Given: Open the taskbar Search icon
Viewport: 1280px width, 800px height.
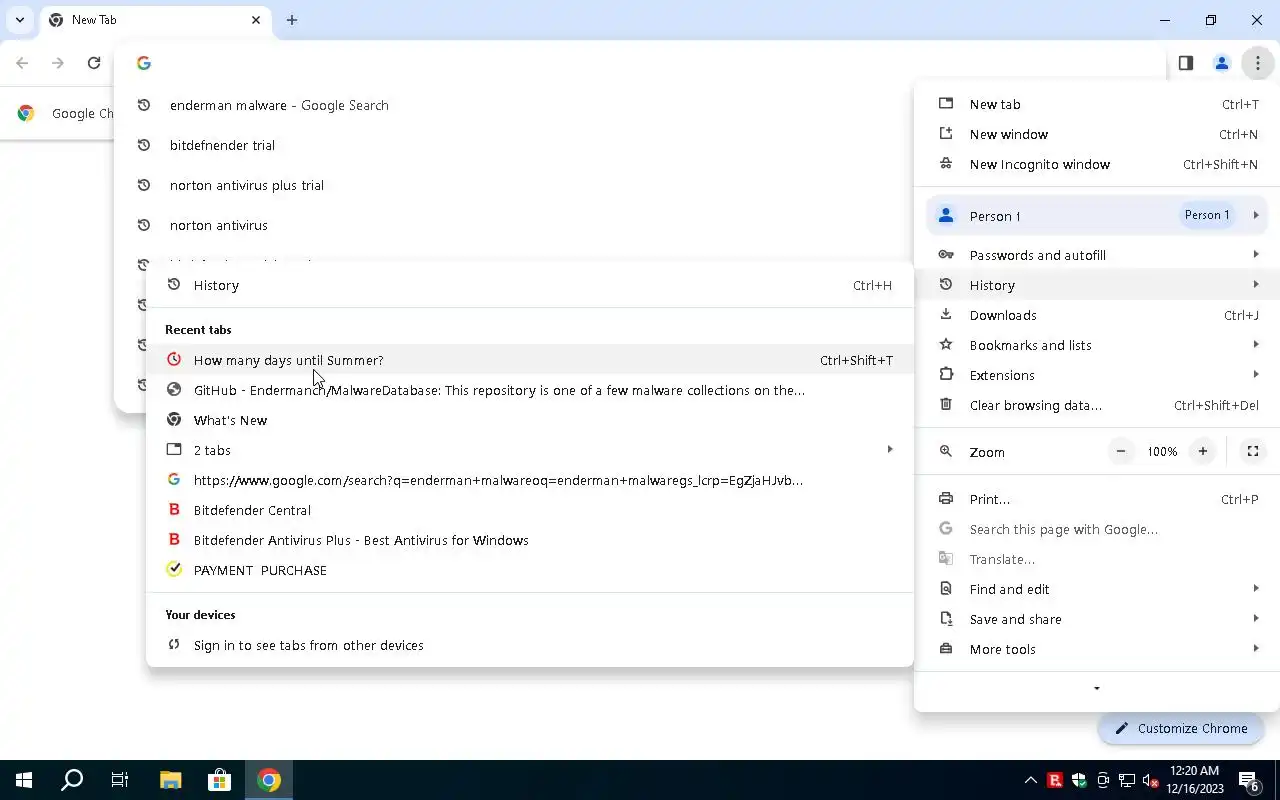Looking at the screenshot, I should 72,780.
